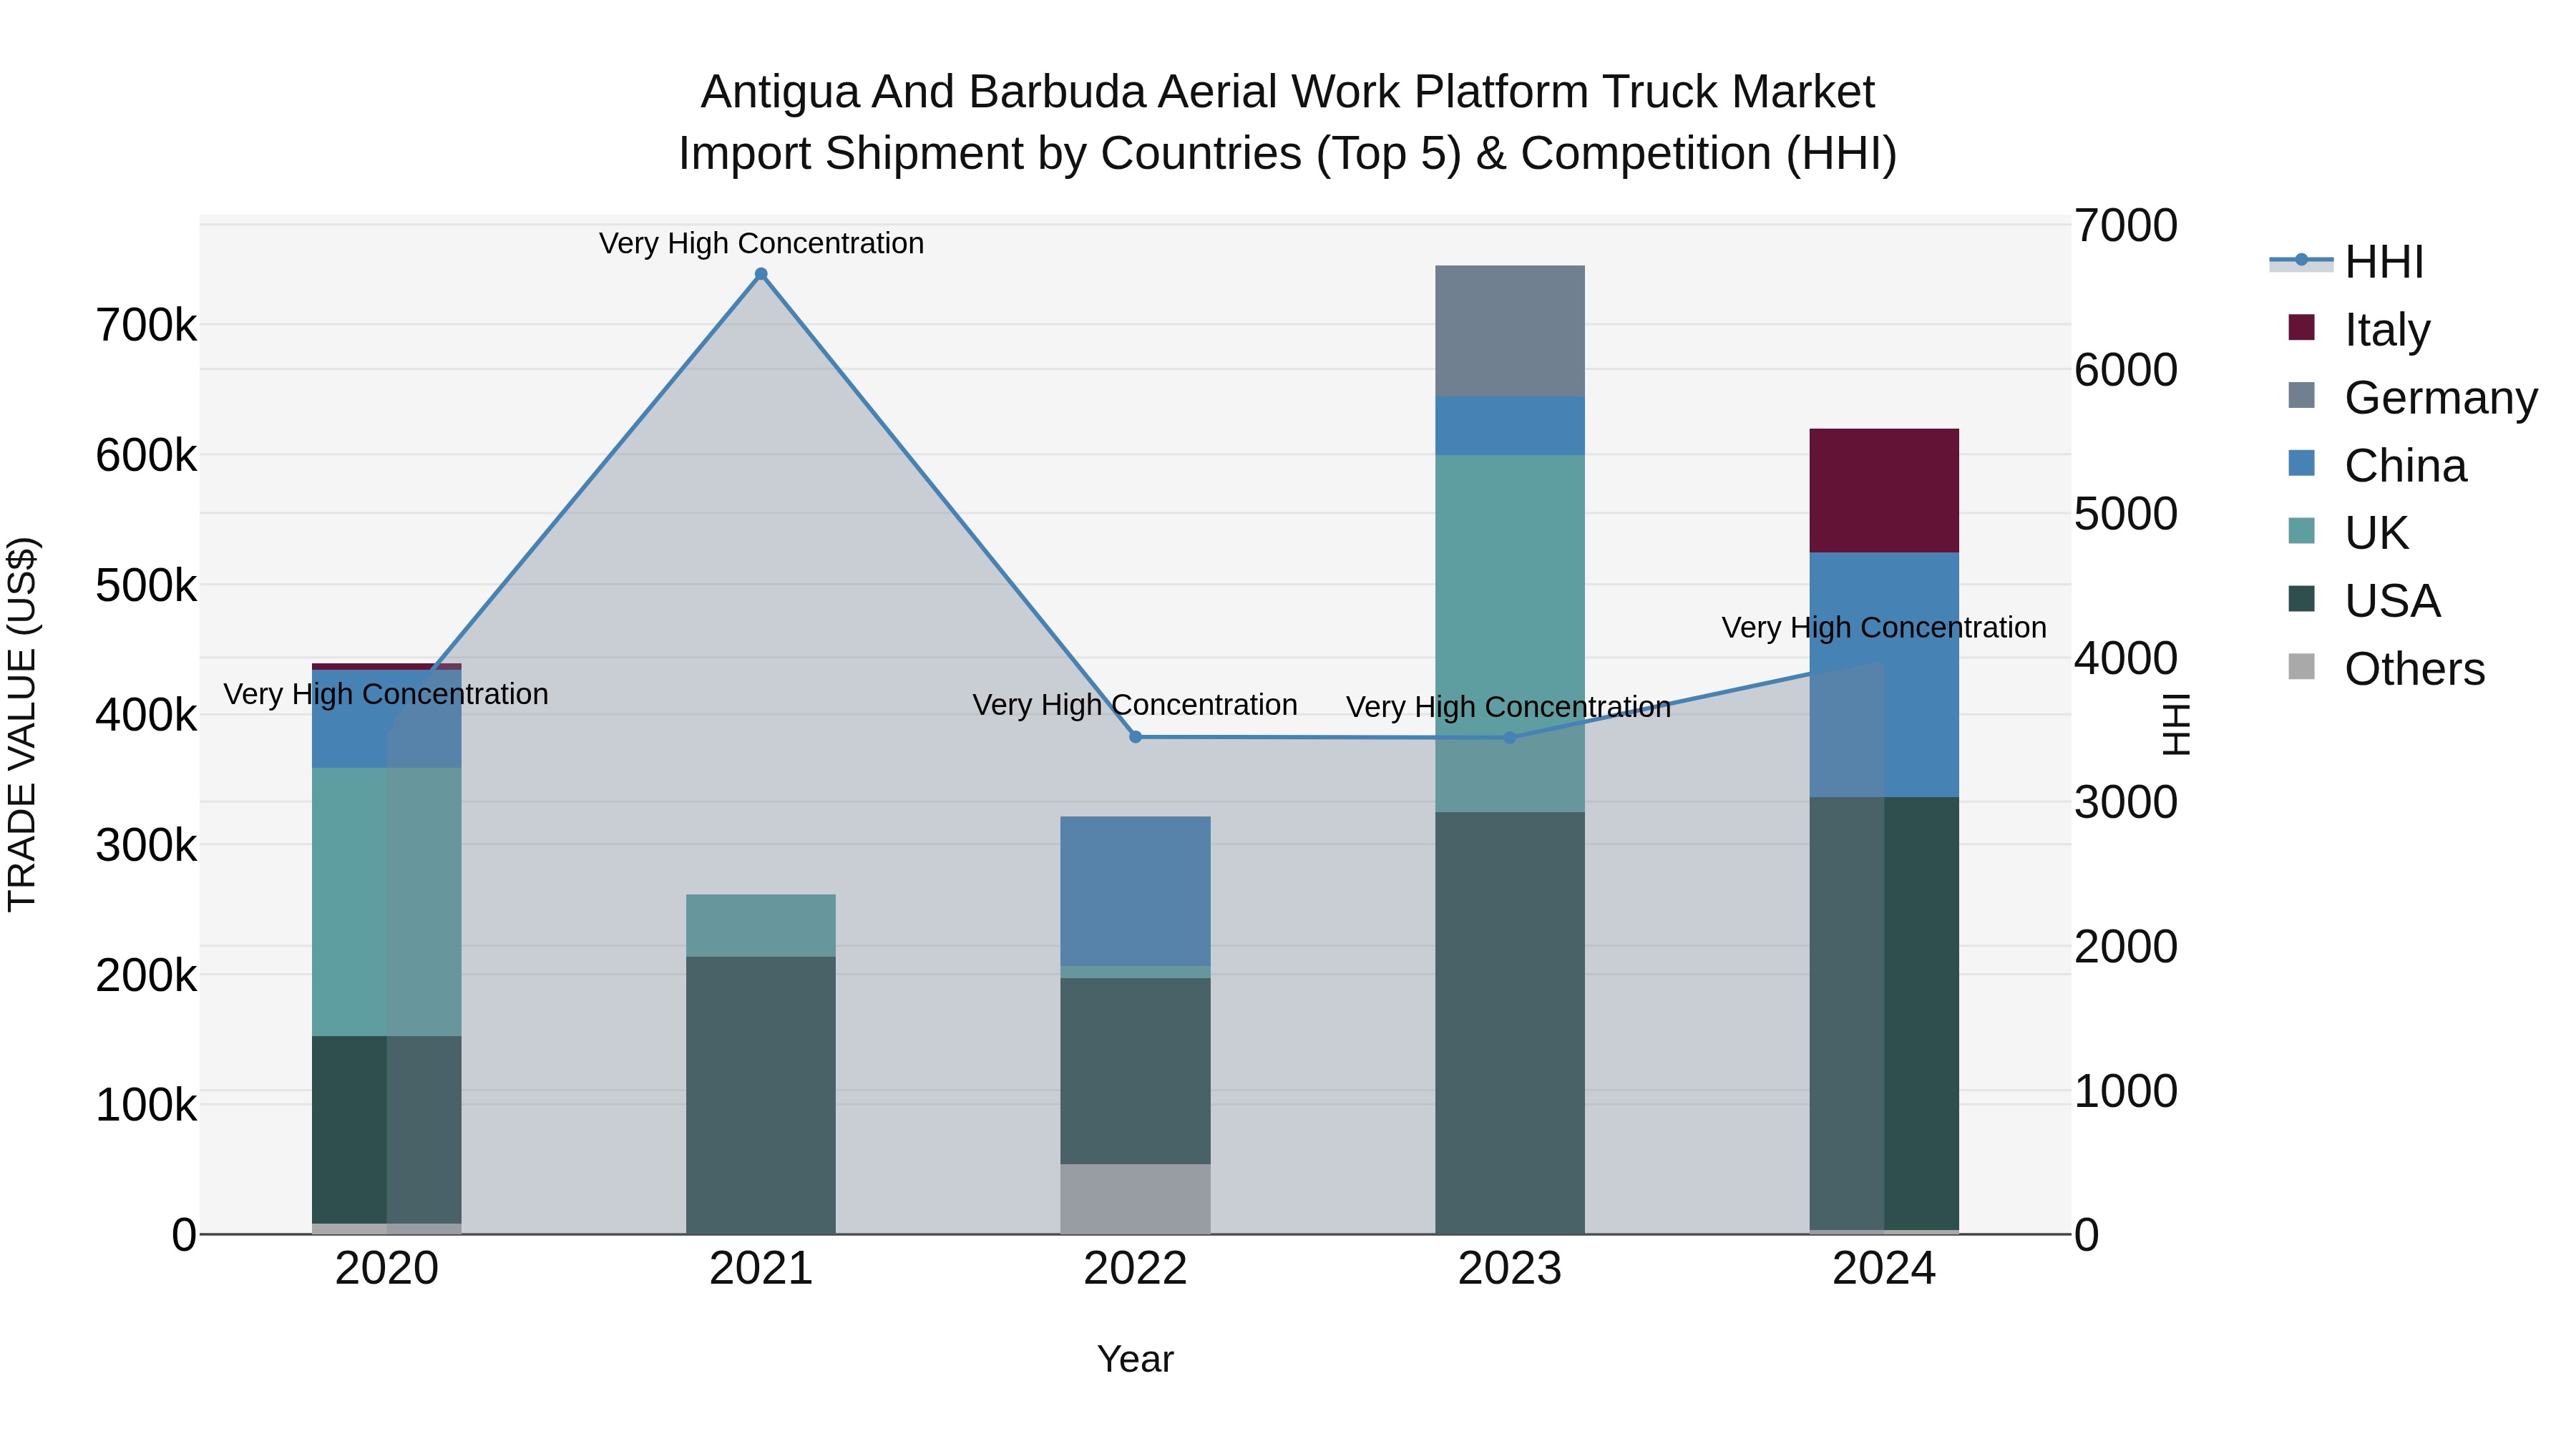Click the 2021 Very High Concentration annotation
Image resolution: width=2576 pixels, height=1449 pixels.
pyautogui.click(x=761, y=243)
